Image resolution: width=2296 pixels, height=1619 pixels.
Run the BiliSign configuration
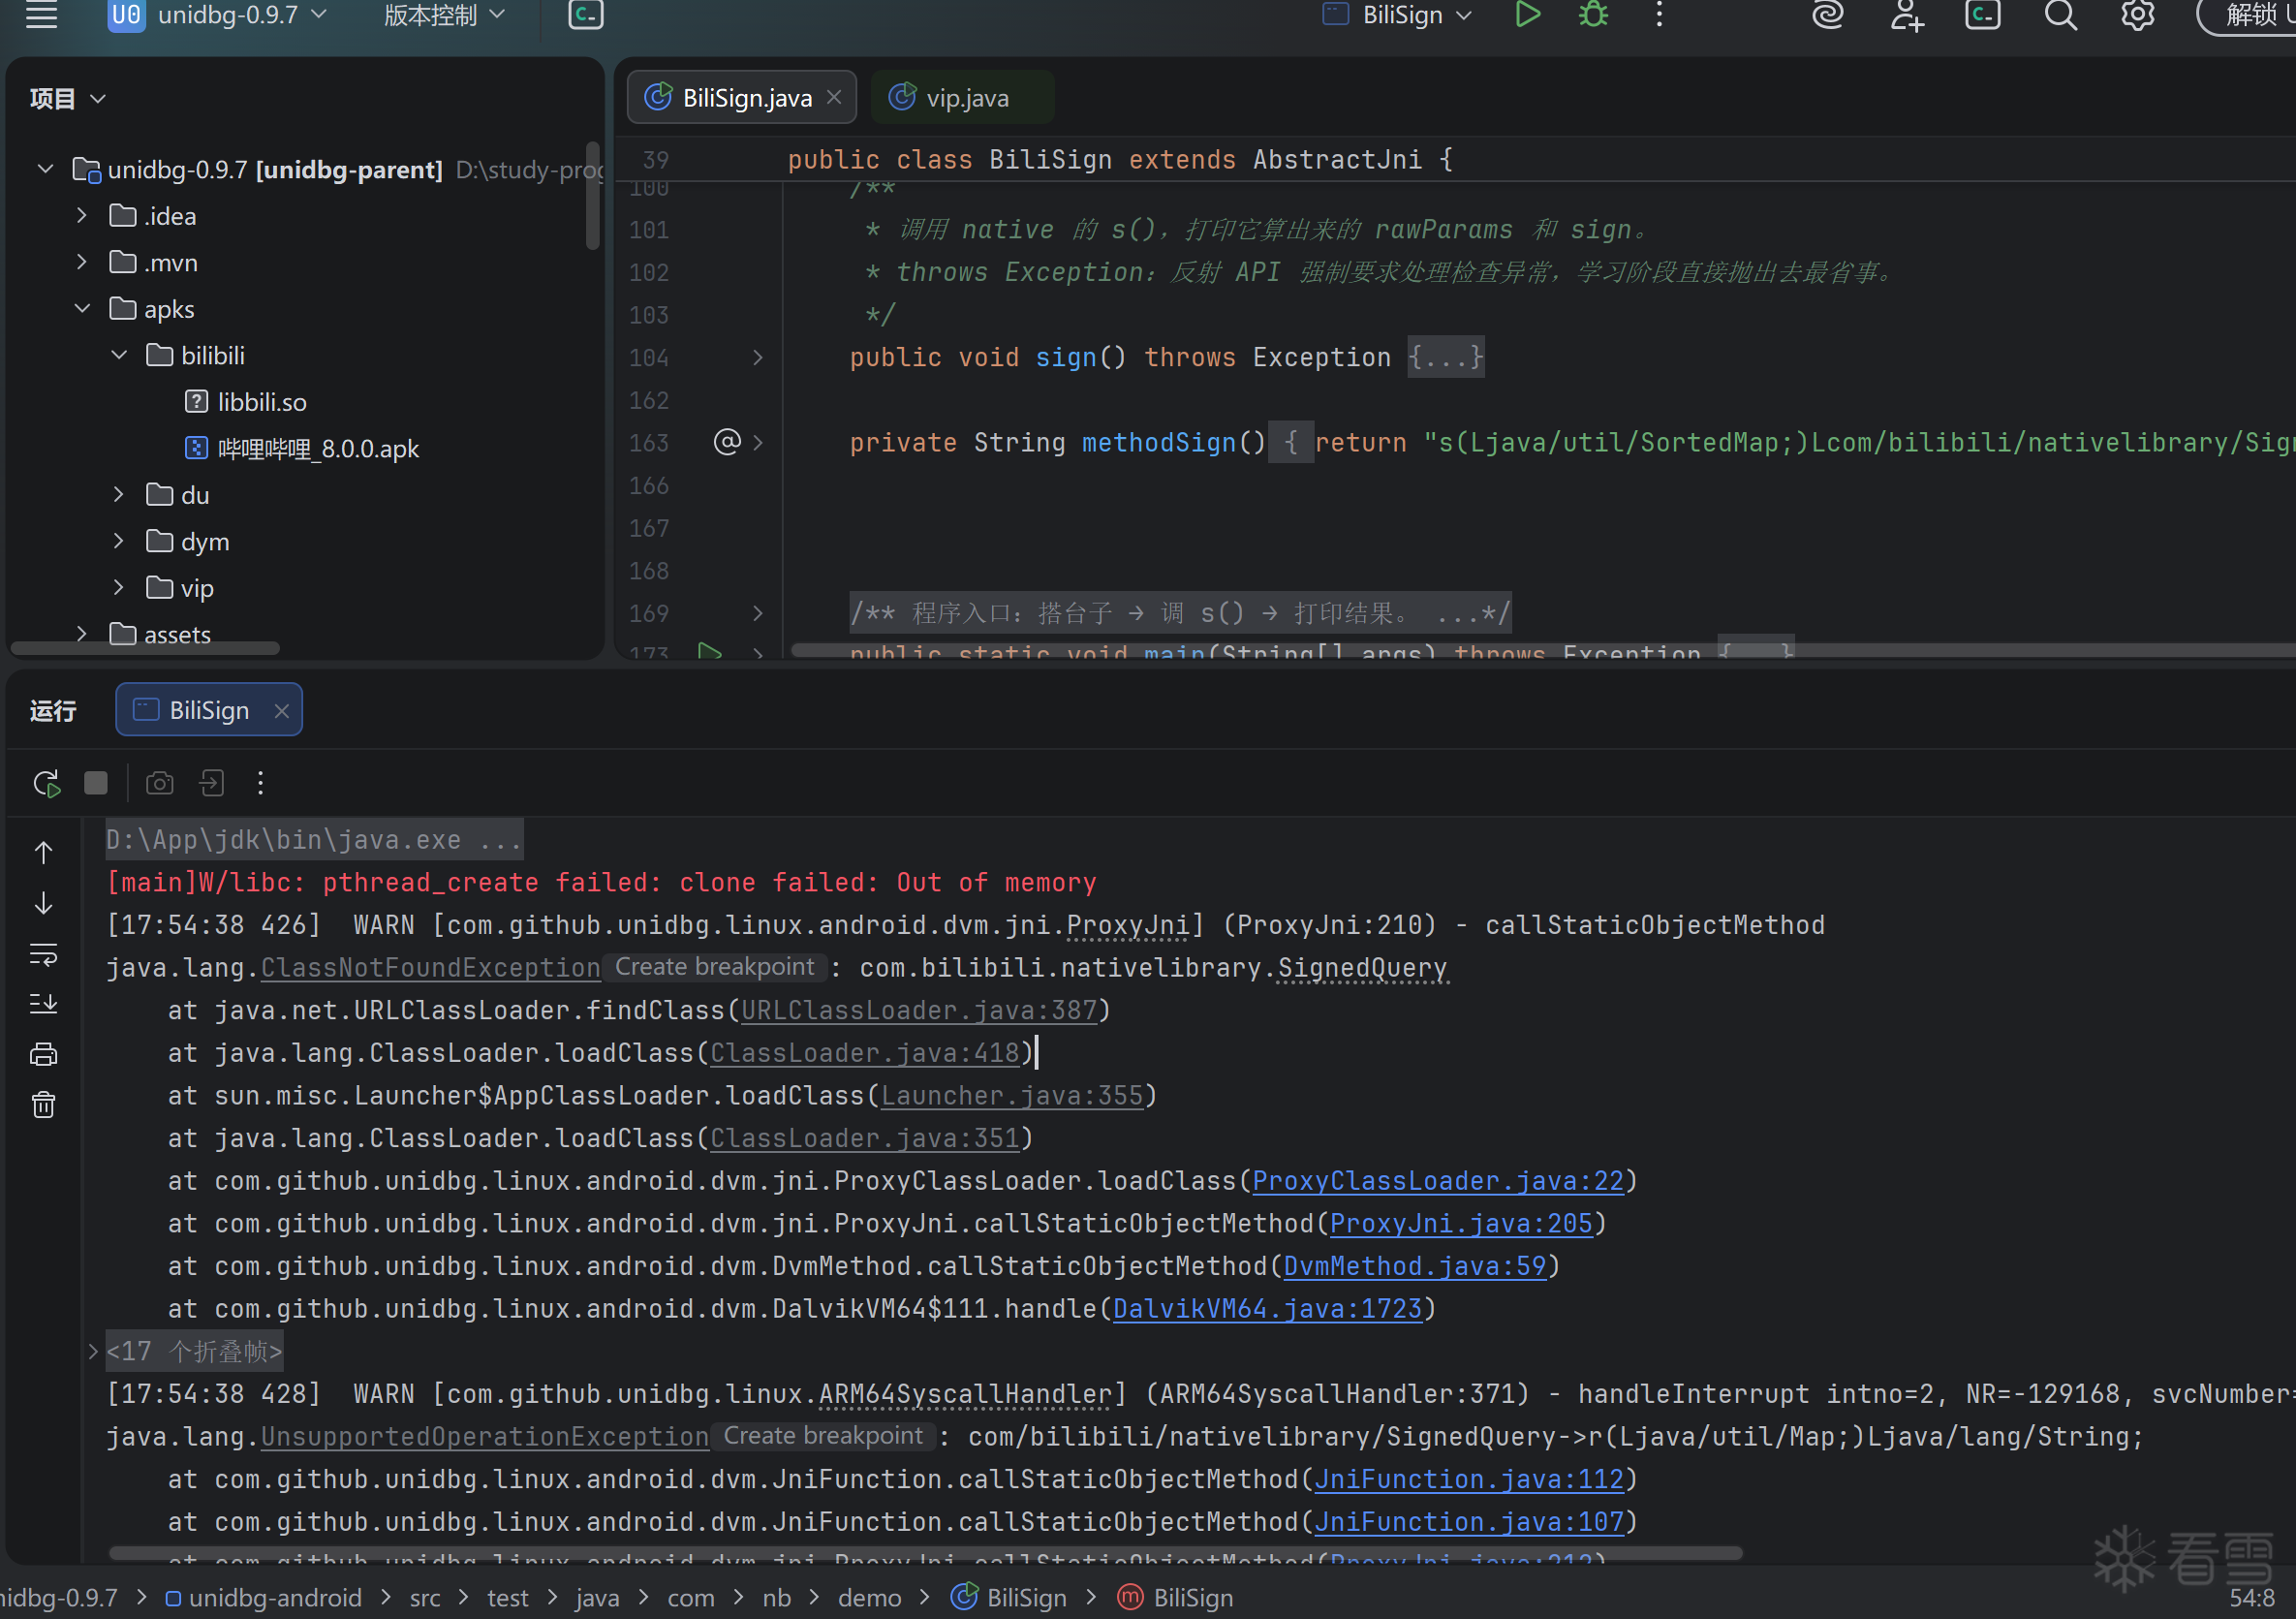[1526, 15]
